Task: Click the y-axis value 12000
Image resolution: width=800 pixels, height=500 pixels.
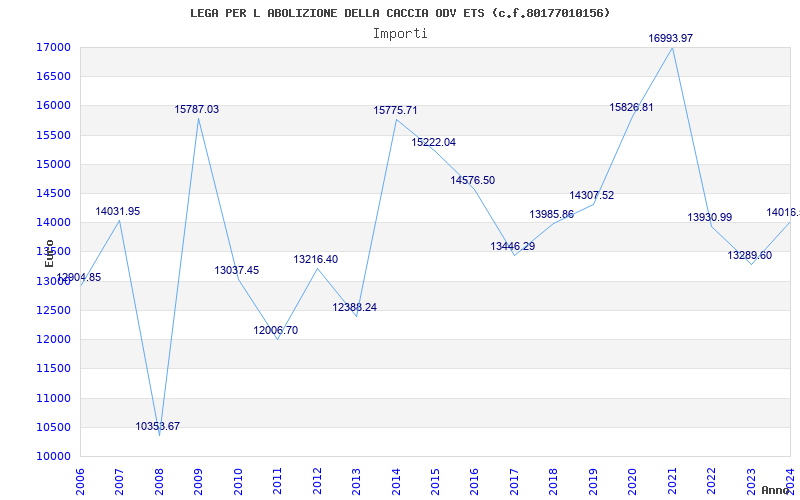Action: 53,339
